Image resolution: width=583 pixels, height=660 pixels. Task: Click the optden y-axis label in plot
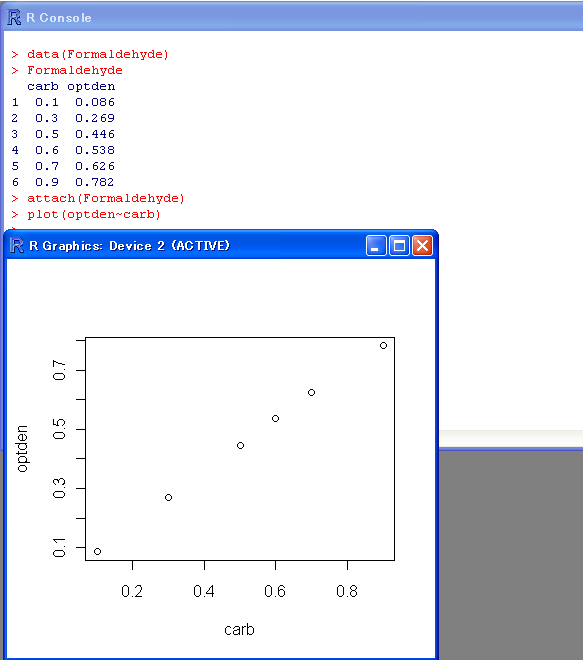tap(22, 449)
